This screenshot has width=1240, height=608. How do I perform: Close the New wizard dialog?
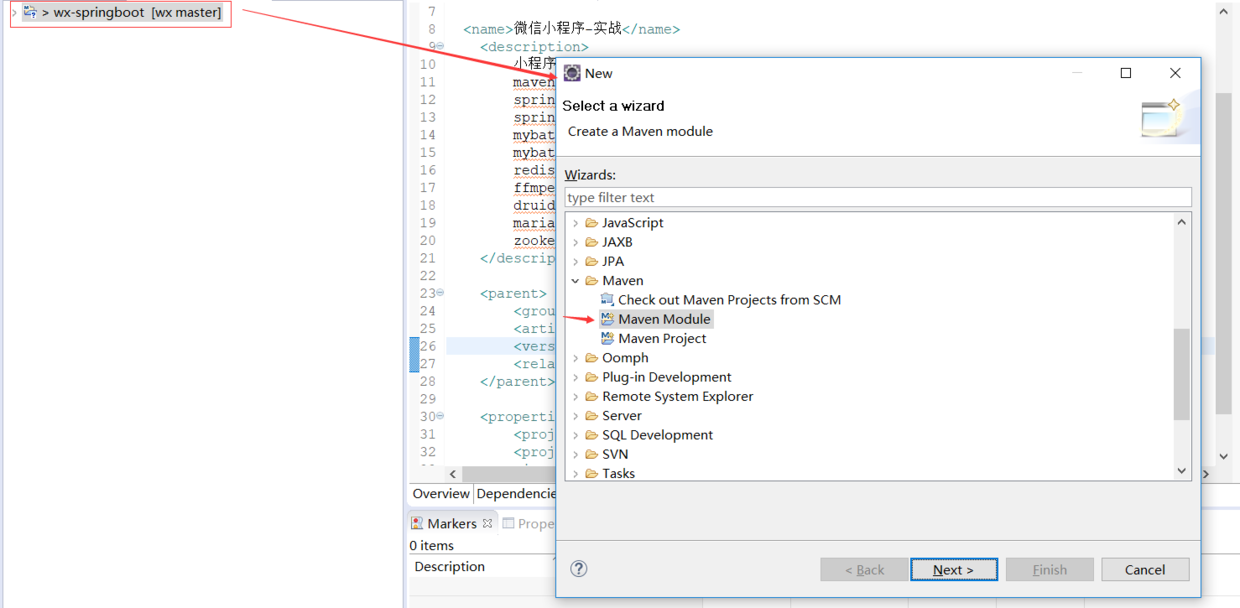point(1175,73)
